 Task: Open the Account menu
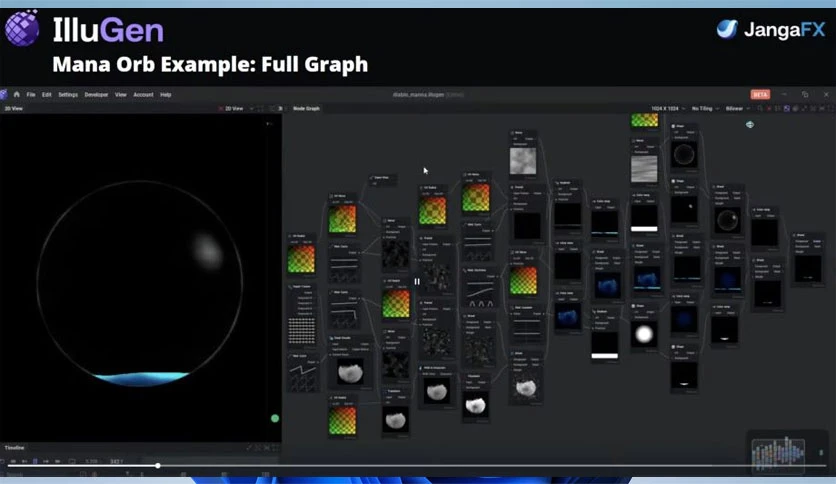coord(143,94)
